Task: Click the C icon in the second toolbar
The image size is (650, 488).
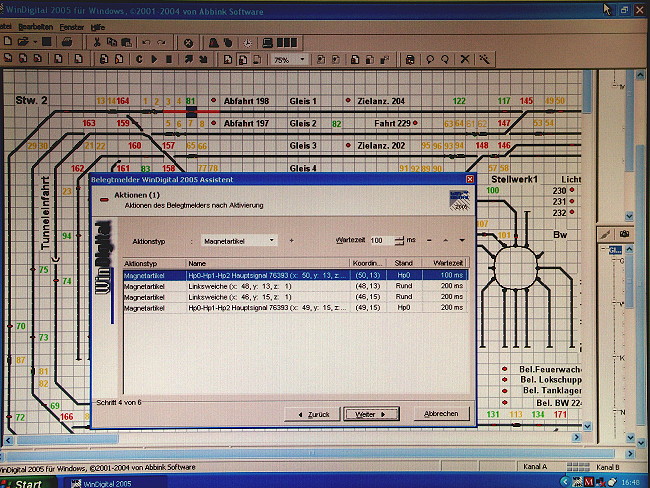Action: click(139, 59)
